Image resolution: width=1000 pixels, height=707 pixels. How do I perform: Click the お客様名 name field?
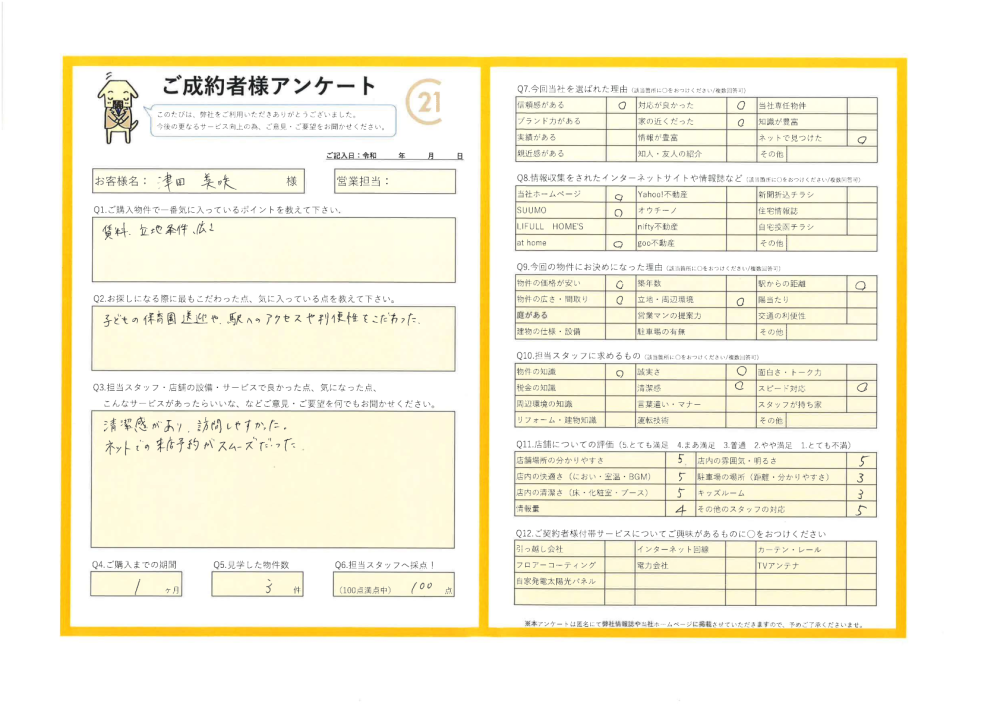tap(208, 182)
